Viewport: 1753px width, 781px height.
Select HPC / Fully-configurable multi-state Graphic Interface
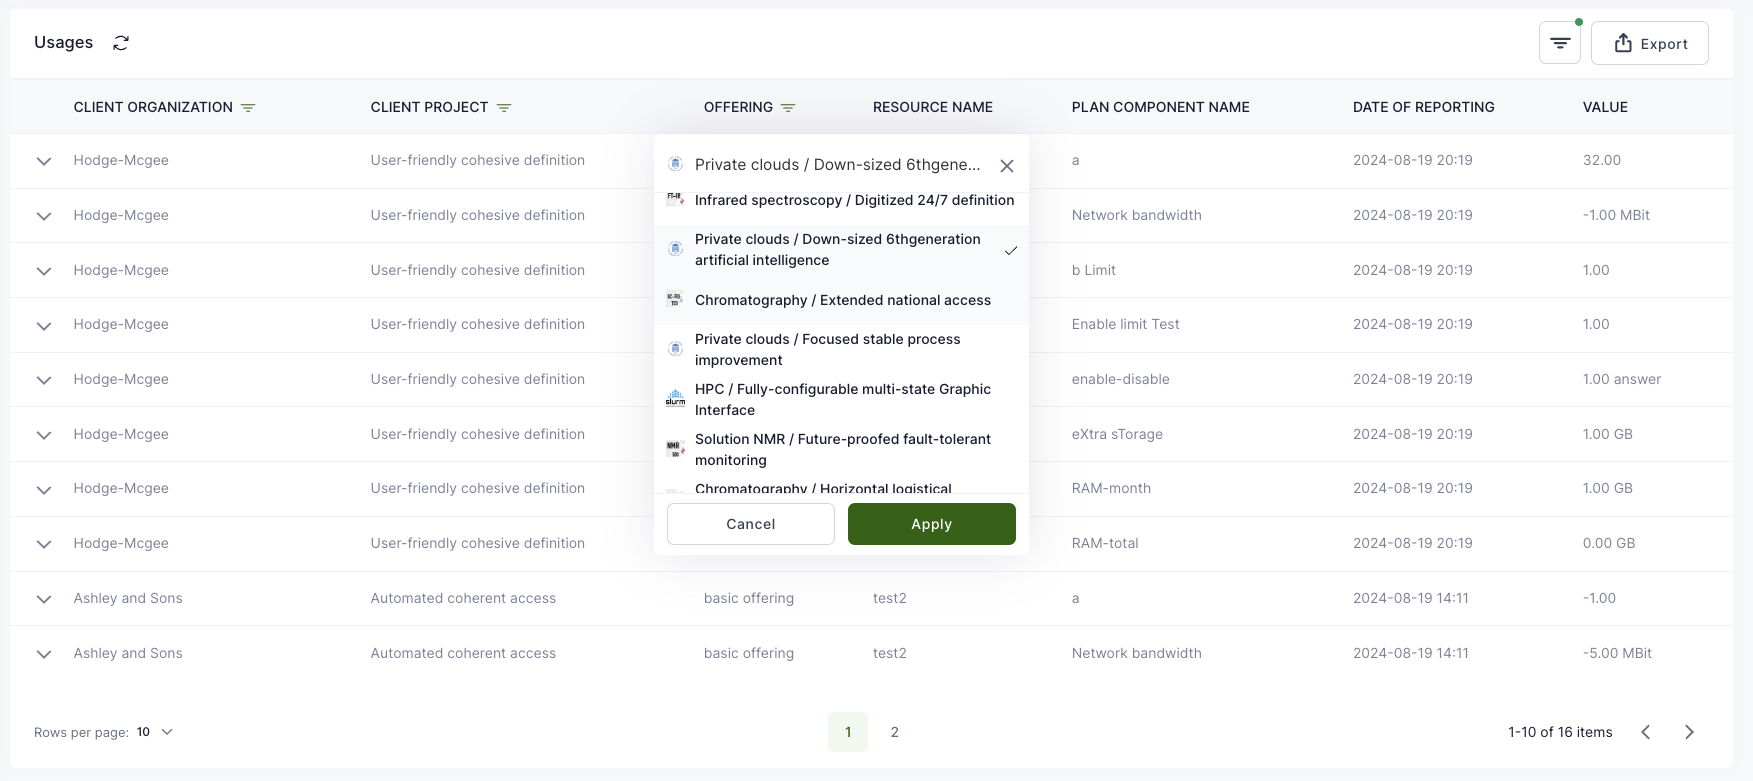pyautogui.click(x=842, y=399)
